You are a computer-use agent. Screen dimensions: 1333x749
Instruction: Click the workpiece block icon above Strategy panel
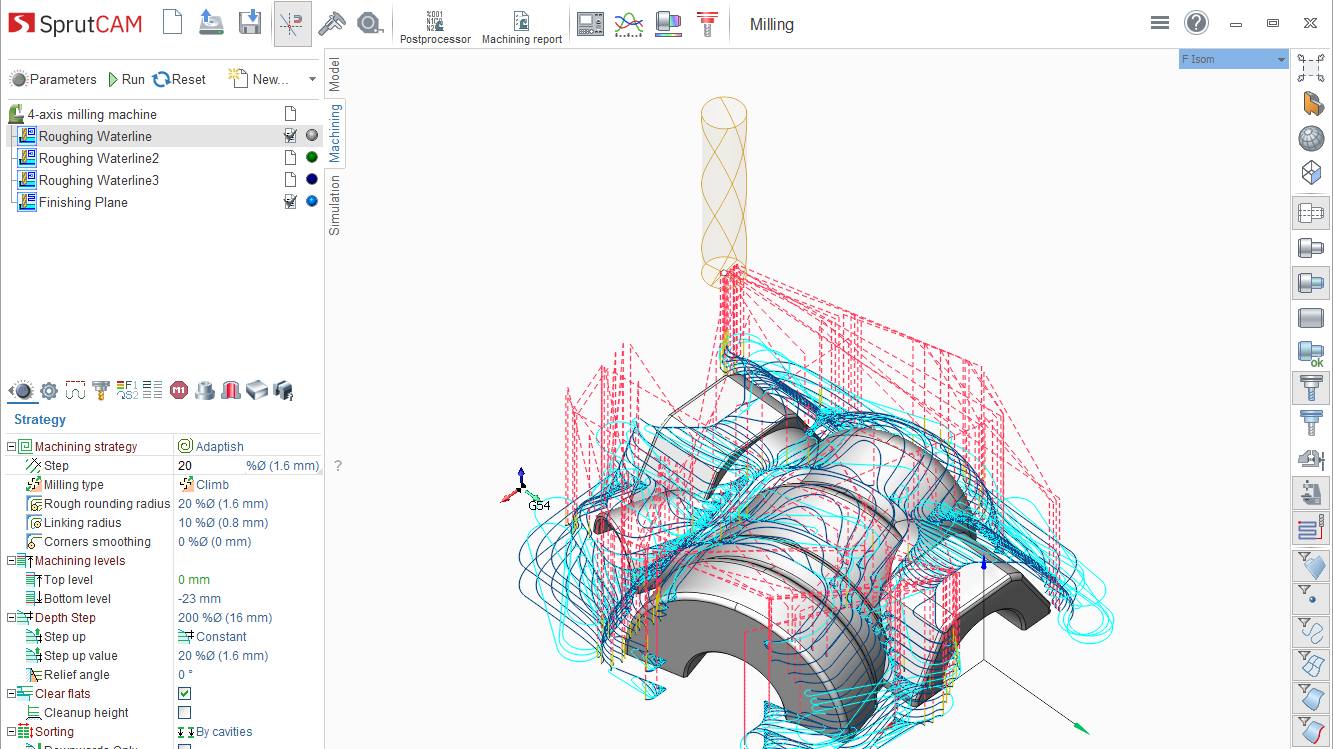256,390
